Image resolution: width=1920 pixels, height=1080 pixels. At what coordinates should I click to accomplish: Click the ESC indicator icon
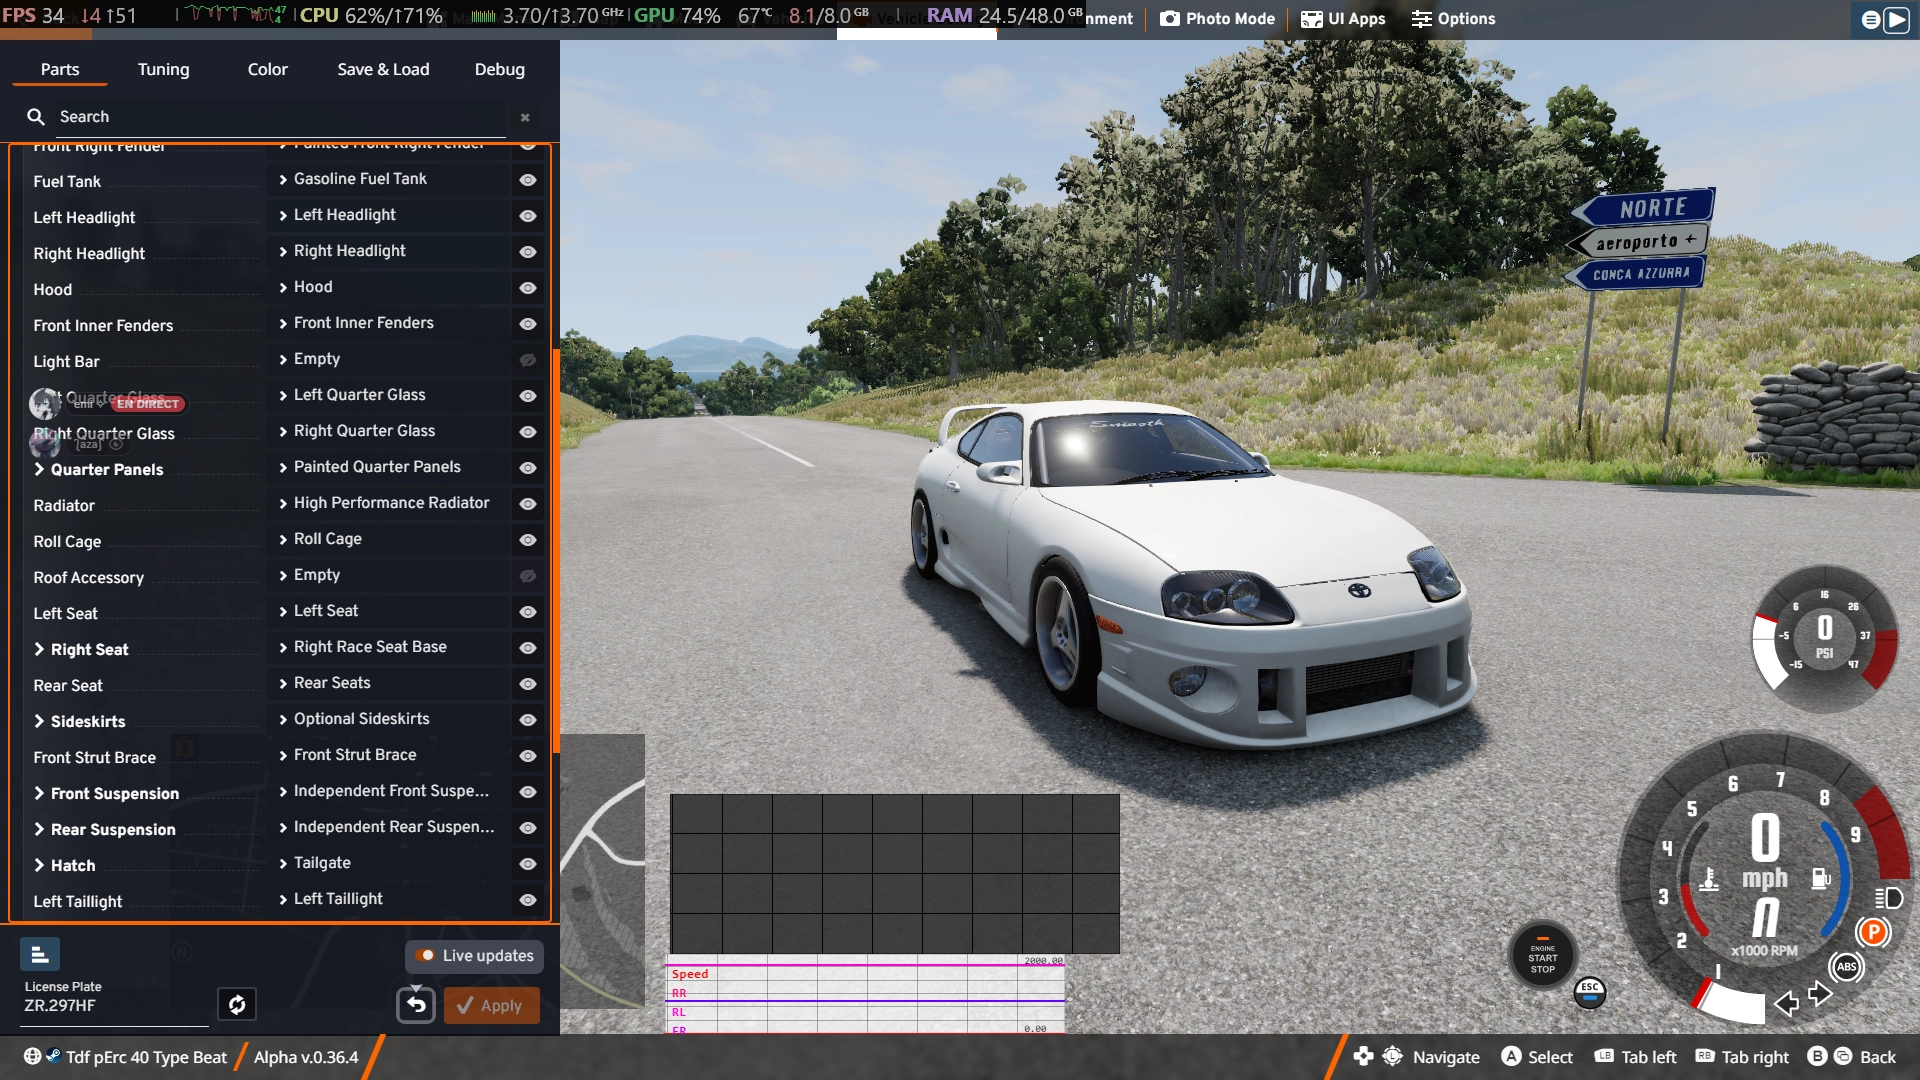[x=1590, y=992]
